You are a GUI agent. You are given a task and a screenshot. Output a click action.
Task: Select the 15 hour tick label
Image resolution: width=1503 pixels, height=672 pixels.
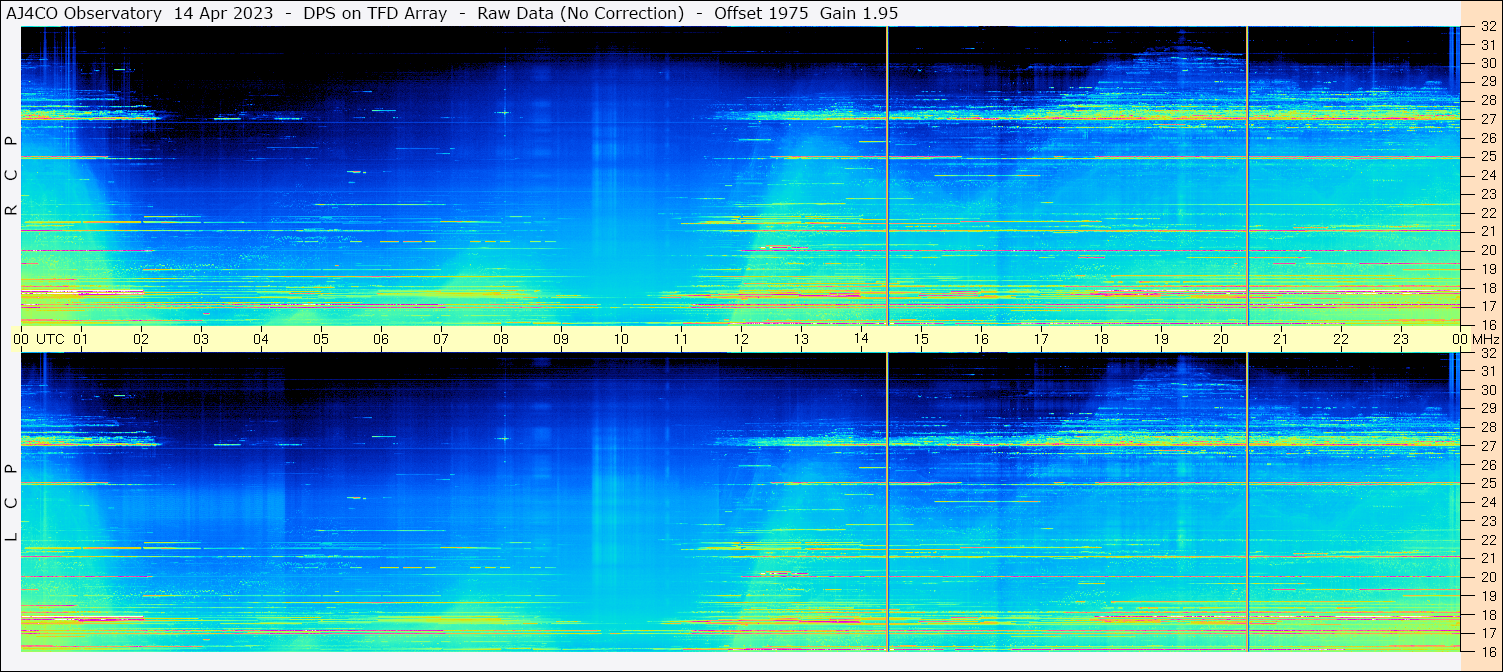point(921,339)
